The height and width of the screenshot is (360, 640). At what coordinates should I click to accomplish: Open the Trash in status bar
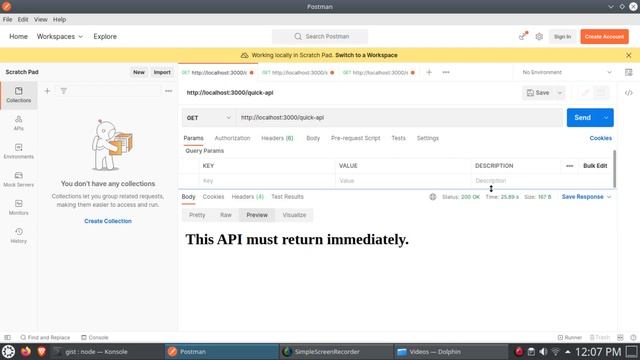click(600, 338)
